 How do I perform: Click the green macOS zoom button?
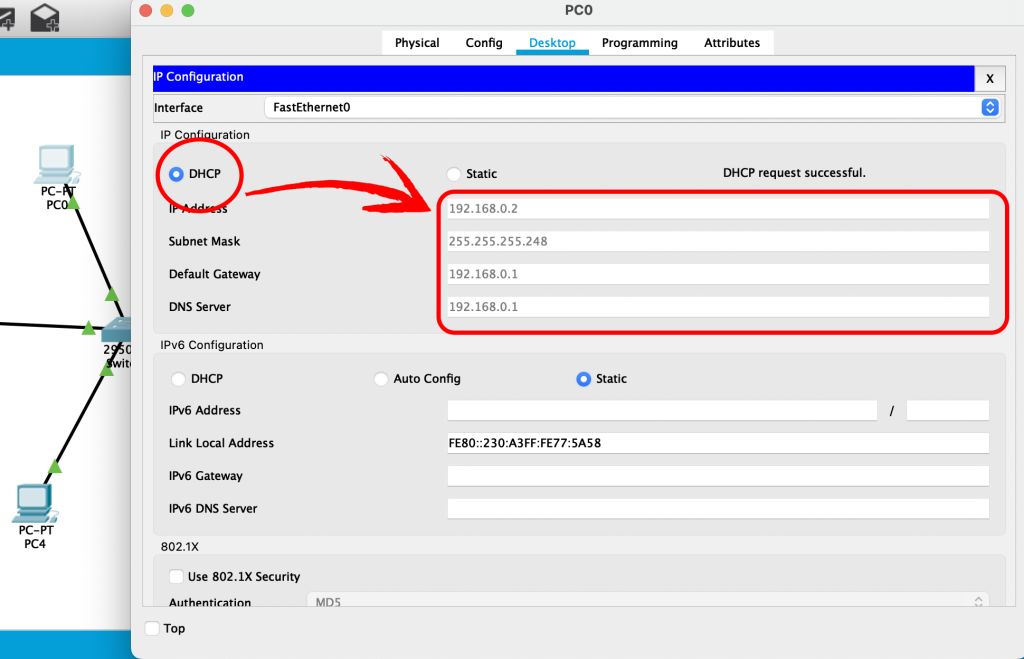pos(187,10)
